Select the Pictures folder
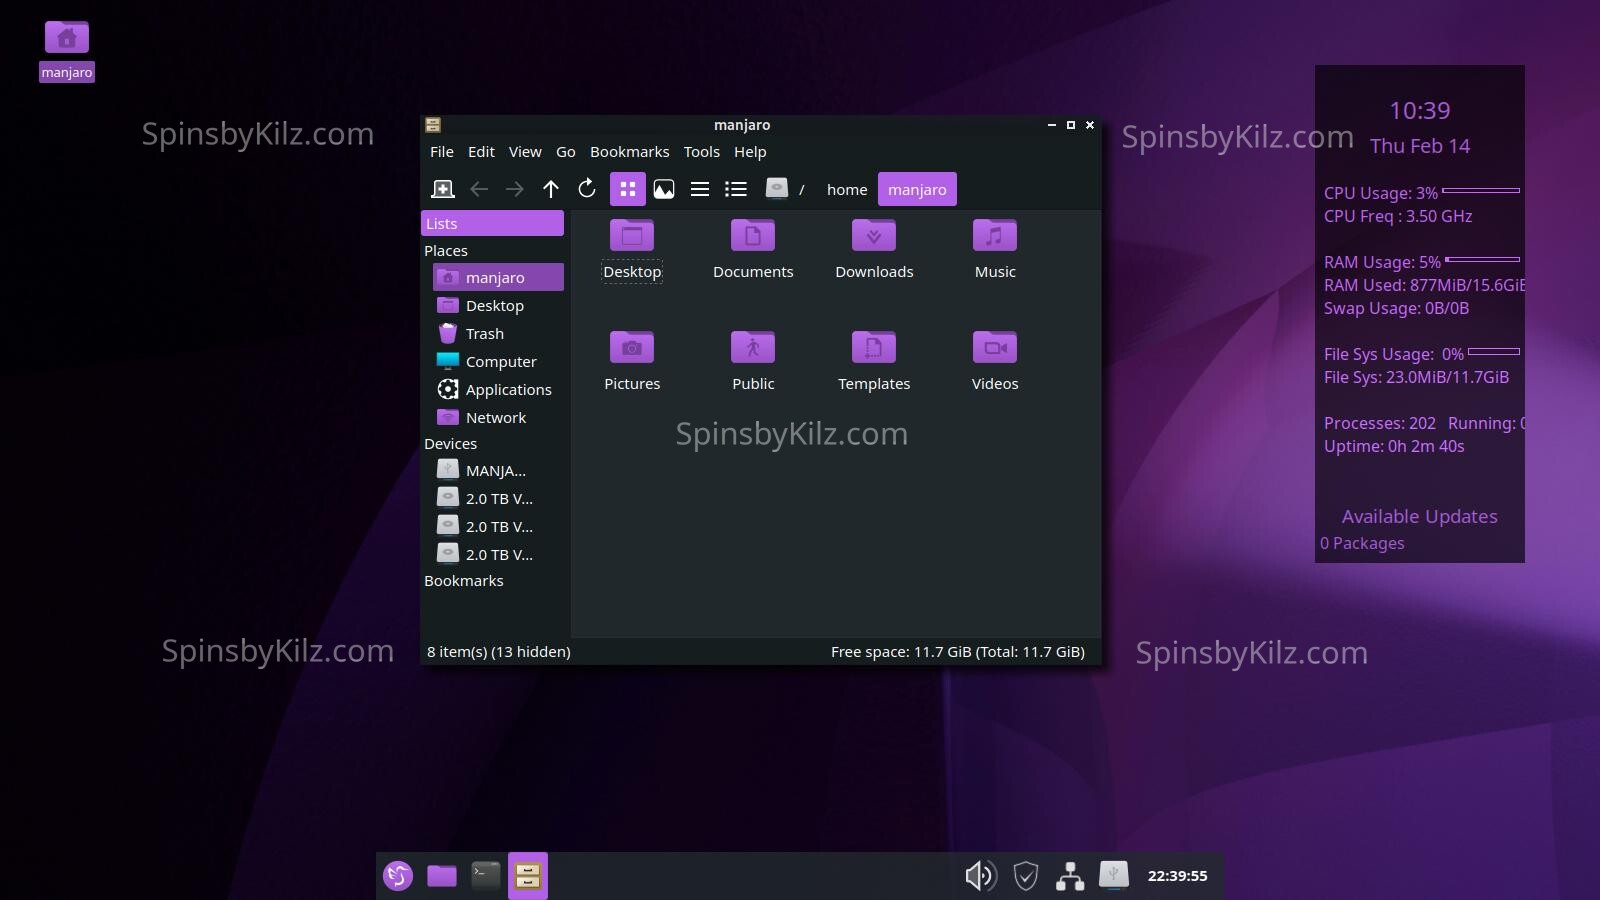1600x900 pixels. coord(632,349)
